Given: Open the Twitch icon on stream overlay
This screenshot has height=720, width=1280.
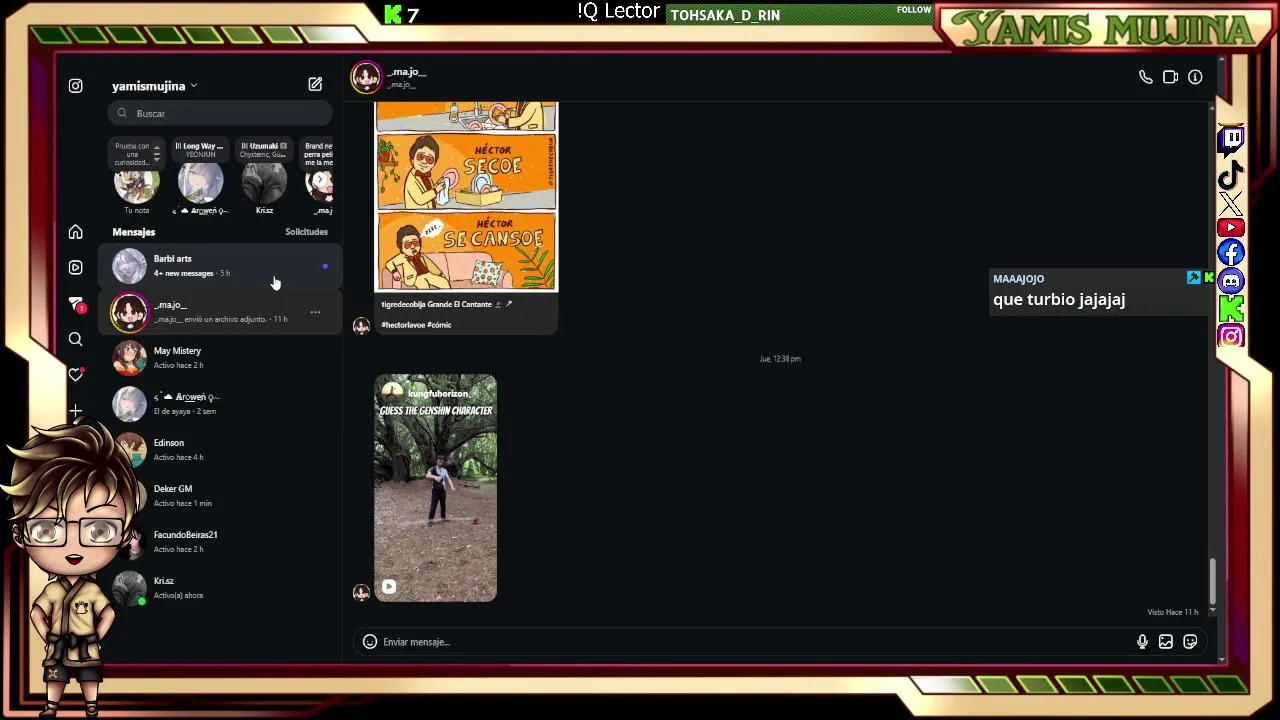Looking at the screenshot, I should click(1231, 139).
